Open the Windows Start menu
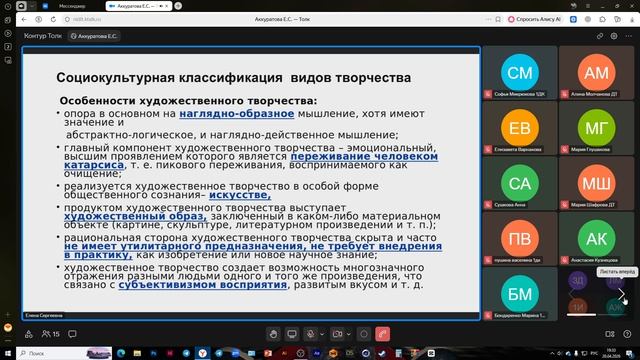The height and width of the screenshot is (360, 640). (x=8, y=353)
